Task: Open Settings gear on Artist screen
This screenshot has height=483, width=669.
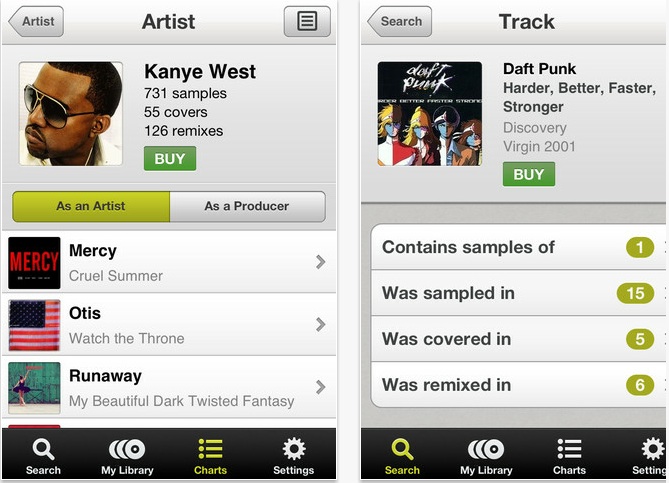Action: point(294,457)
